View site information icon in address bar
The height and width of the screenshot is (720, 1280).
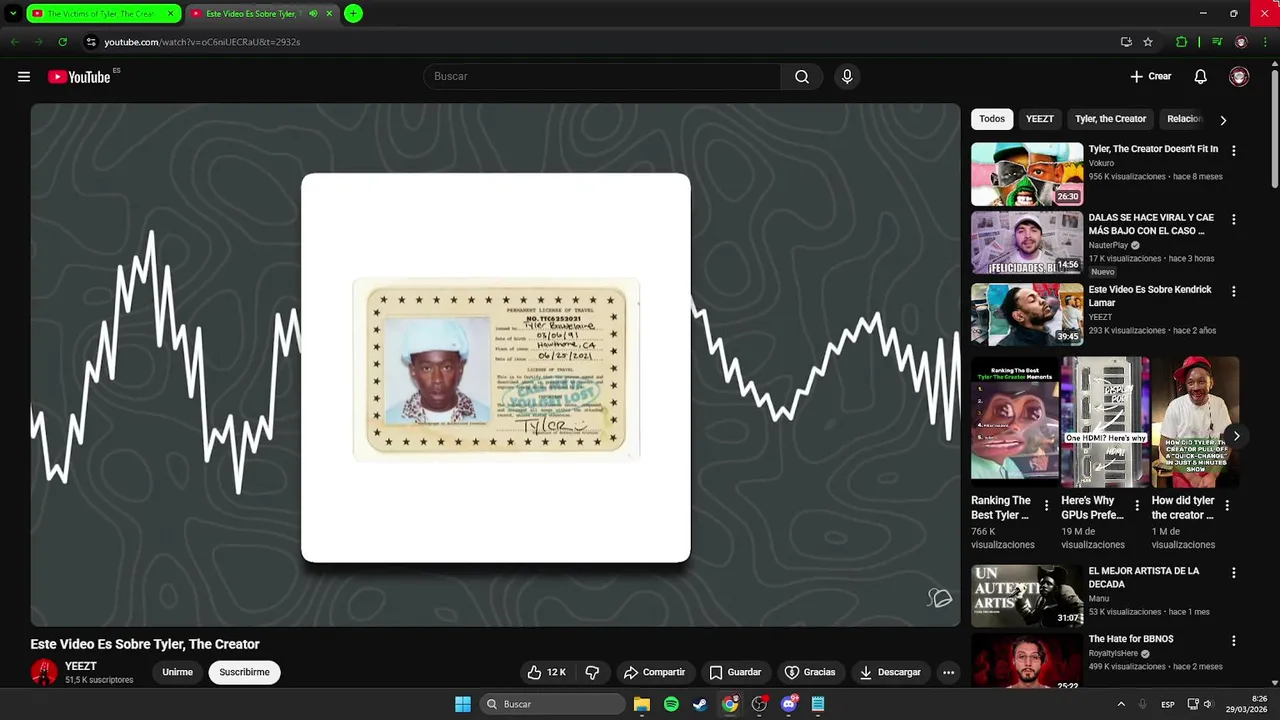(90, 42)
